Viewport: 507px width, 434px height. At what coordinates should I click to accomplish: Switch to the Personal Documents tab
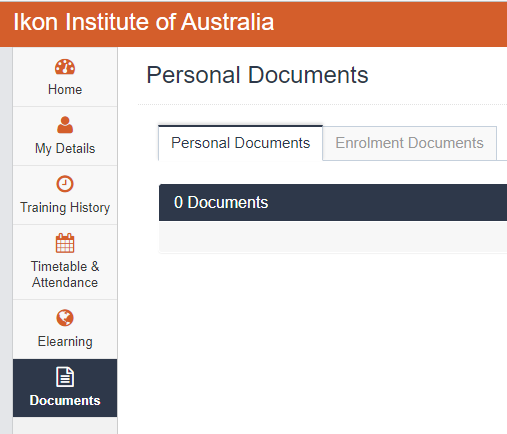click(x=240, y=143)
